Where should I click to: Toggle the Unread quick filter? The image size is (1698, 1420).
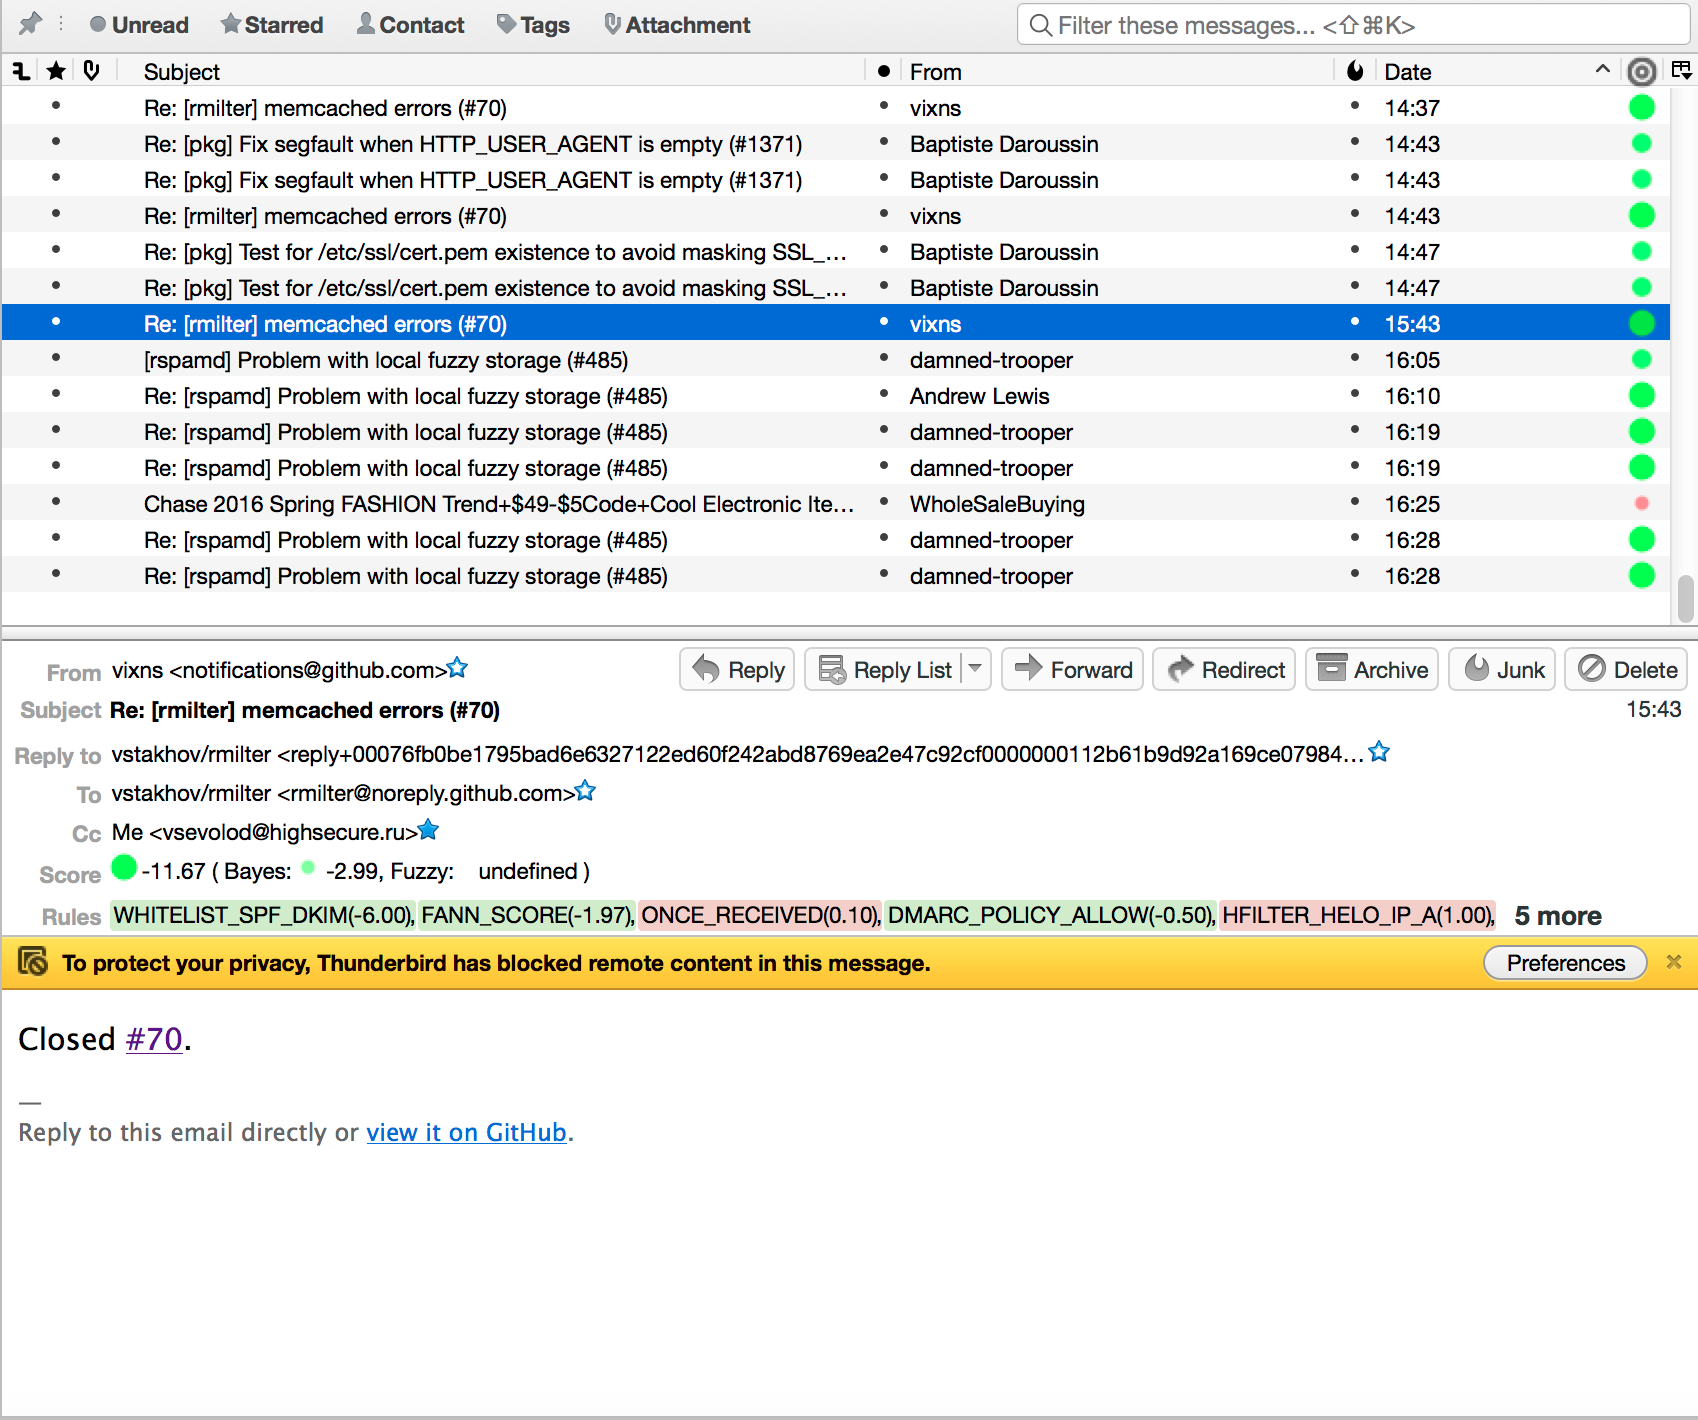coord(139,25)
